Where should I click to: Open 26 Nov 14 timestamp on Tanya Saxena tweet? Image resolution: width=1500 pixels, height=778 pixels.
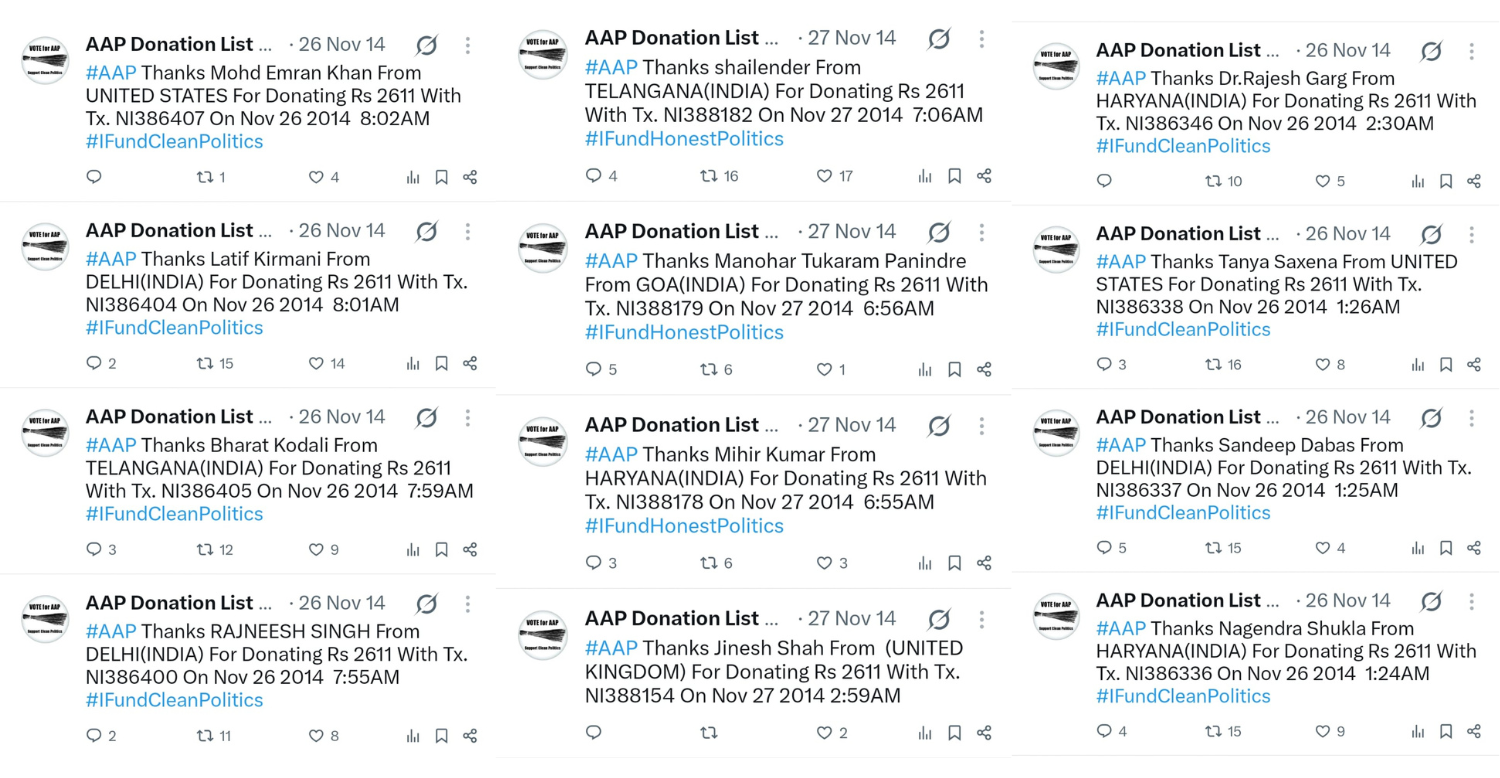click(x=1347, y=233)
